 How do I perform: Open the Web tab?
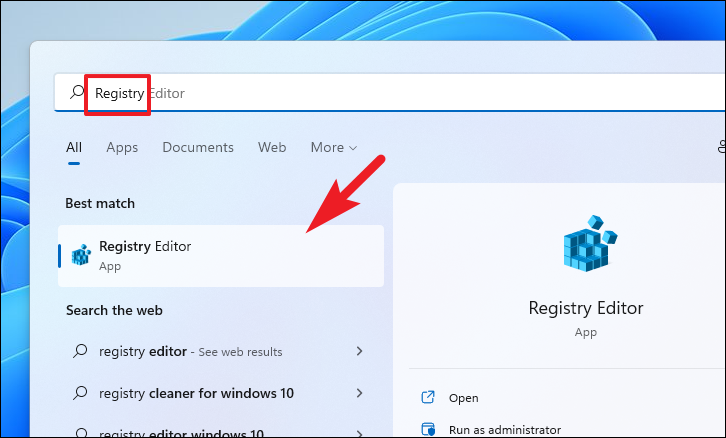coord(272,147)
